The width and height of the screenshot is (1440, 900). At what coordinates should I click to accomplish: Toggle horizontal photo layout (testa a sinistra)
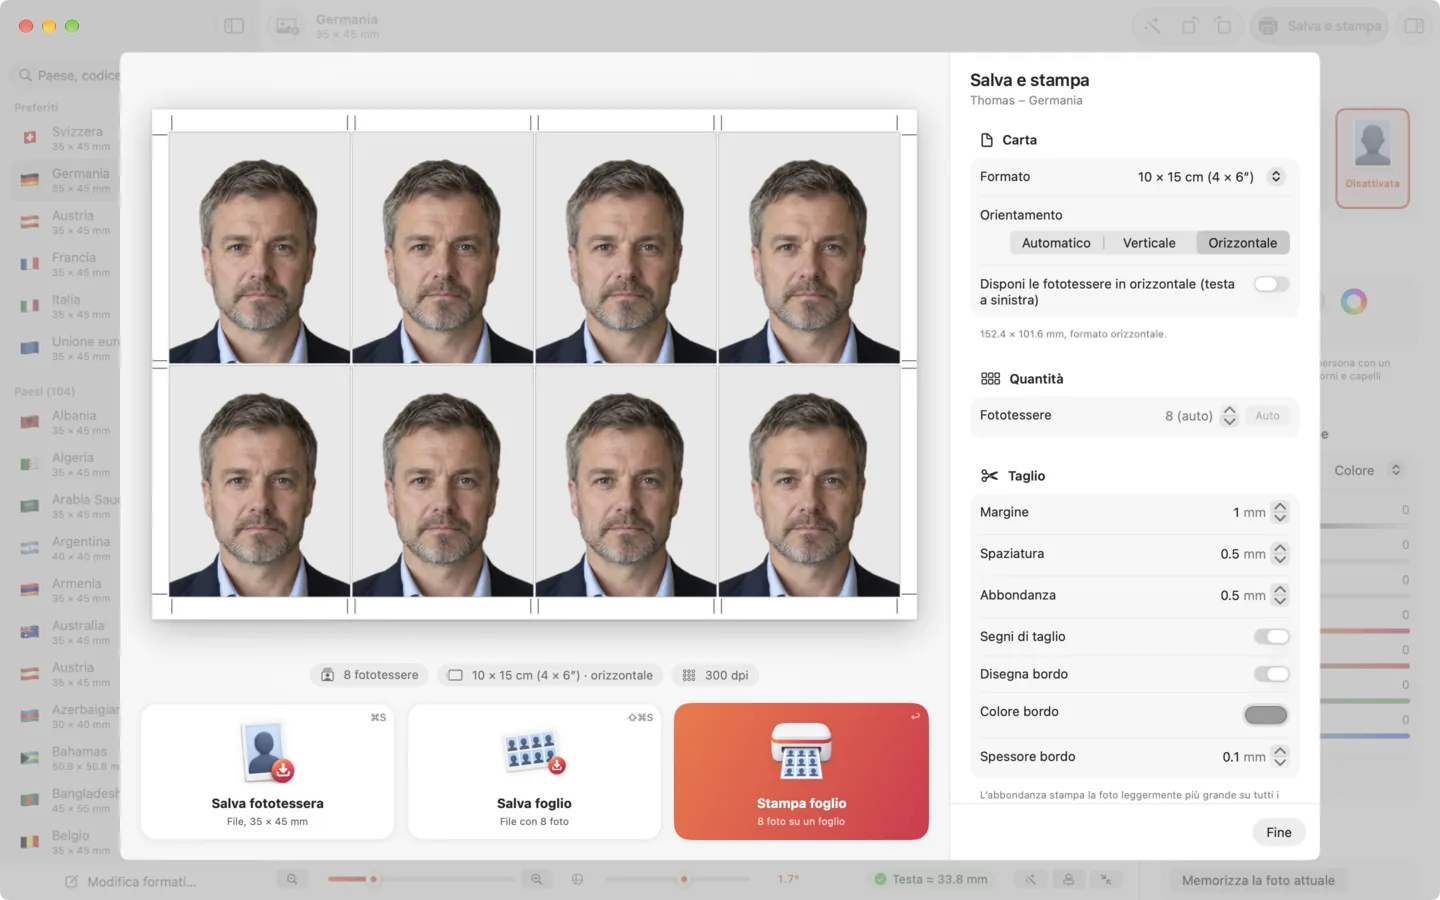pyautogui.click(x=1272, y=284)
